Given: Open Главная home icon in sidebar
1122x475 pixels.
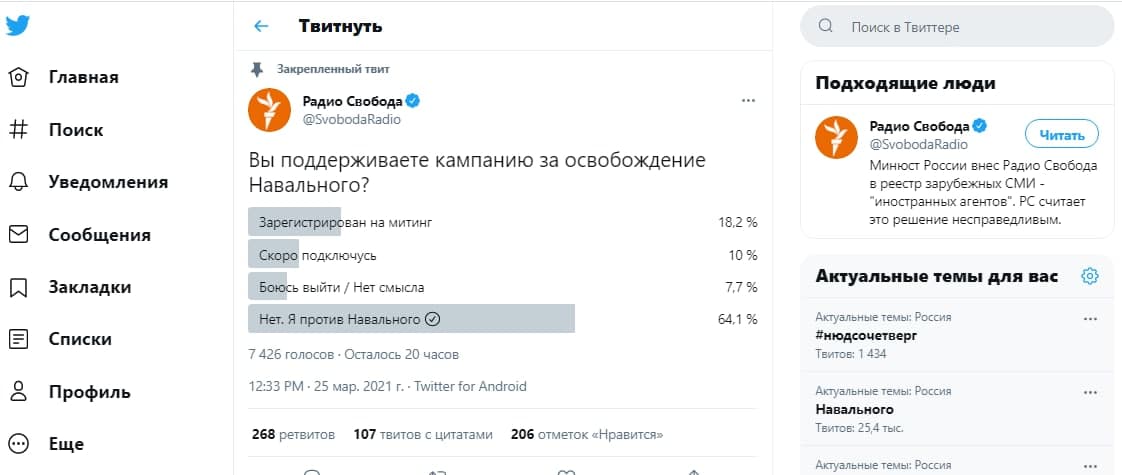Looking at the screenshot, I should pos(18,77).
